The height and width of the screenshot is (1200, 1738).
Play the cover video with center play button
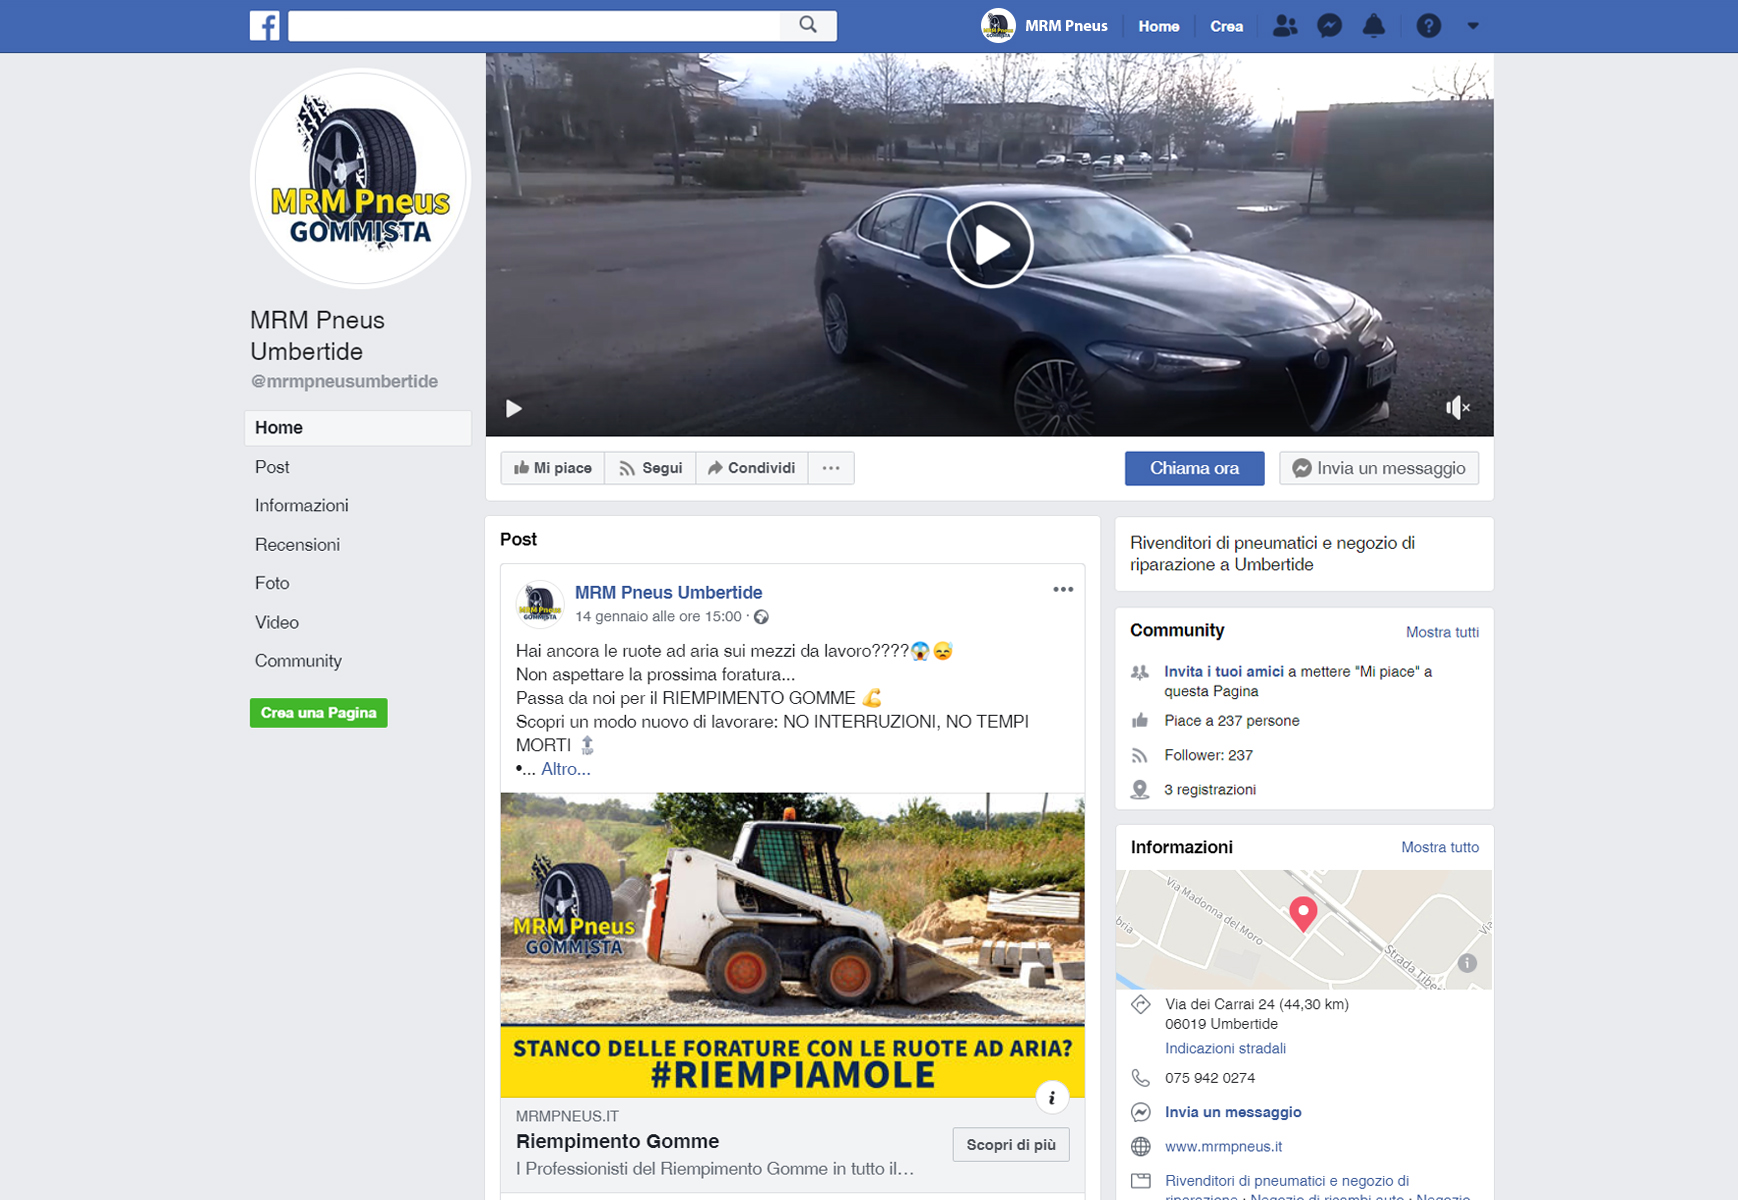(x=990, y=245)
